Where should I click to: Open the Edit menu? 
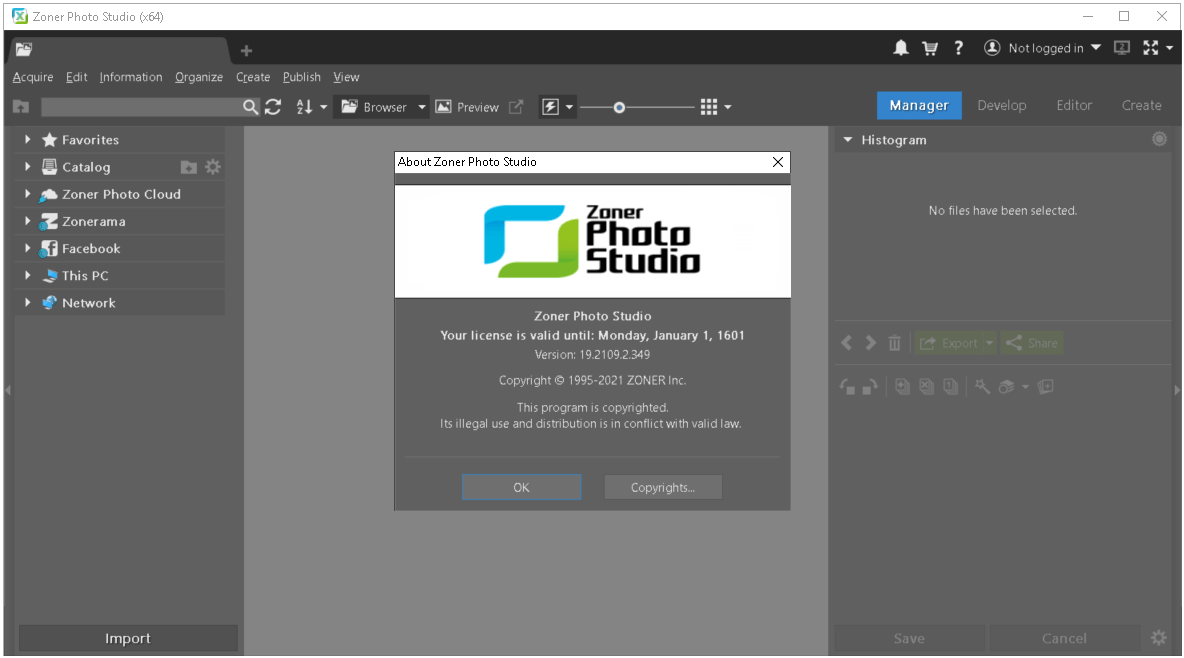point(76,77)
